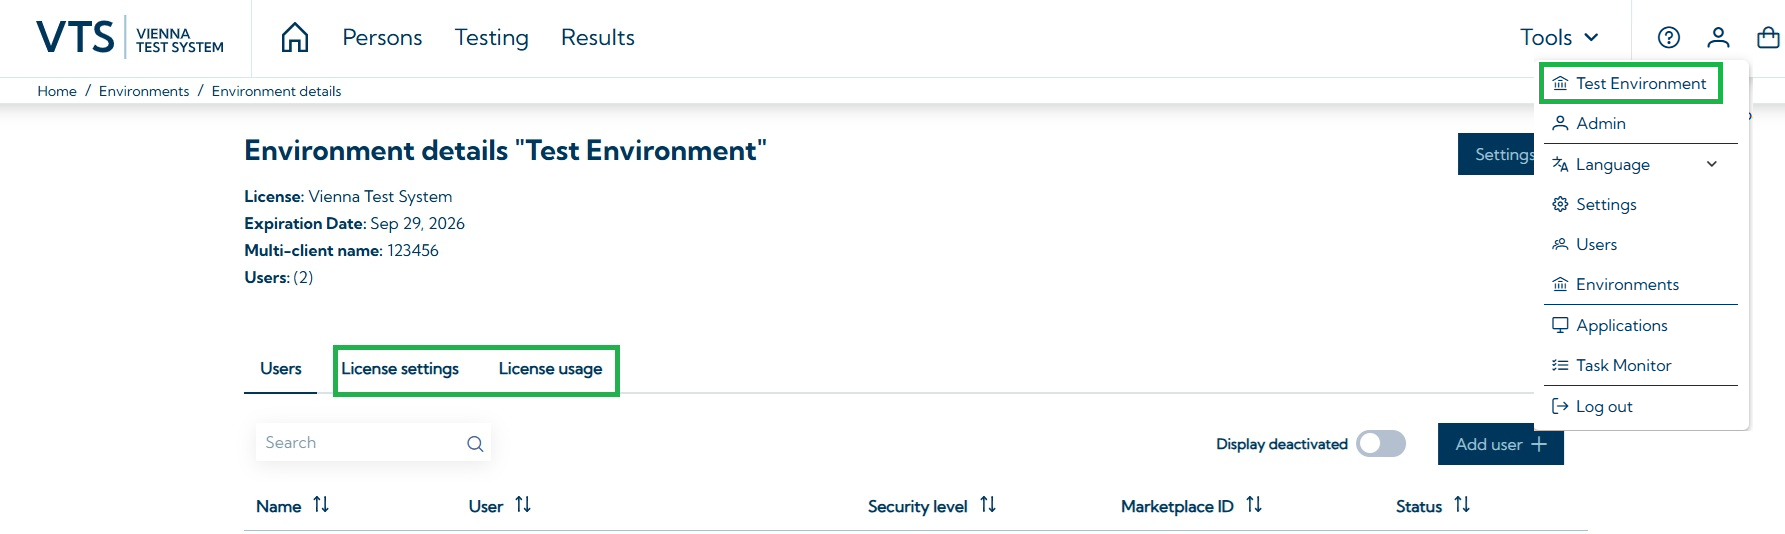Expand the Language submenu
The width and height of the screenshot is (1785, 534).
pyautogui.click(x=1711, y=164)
